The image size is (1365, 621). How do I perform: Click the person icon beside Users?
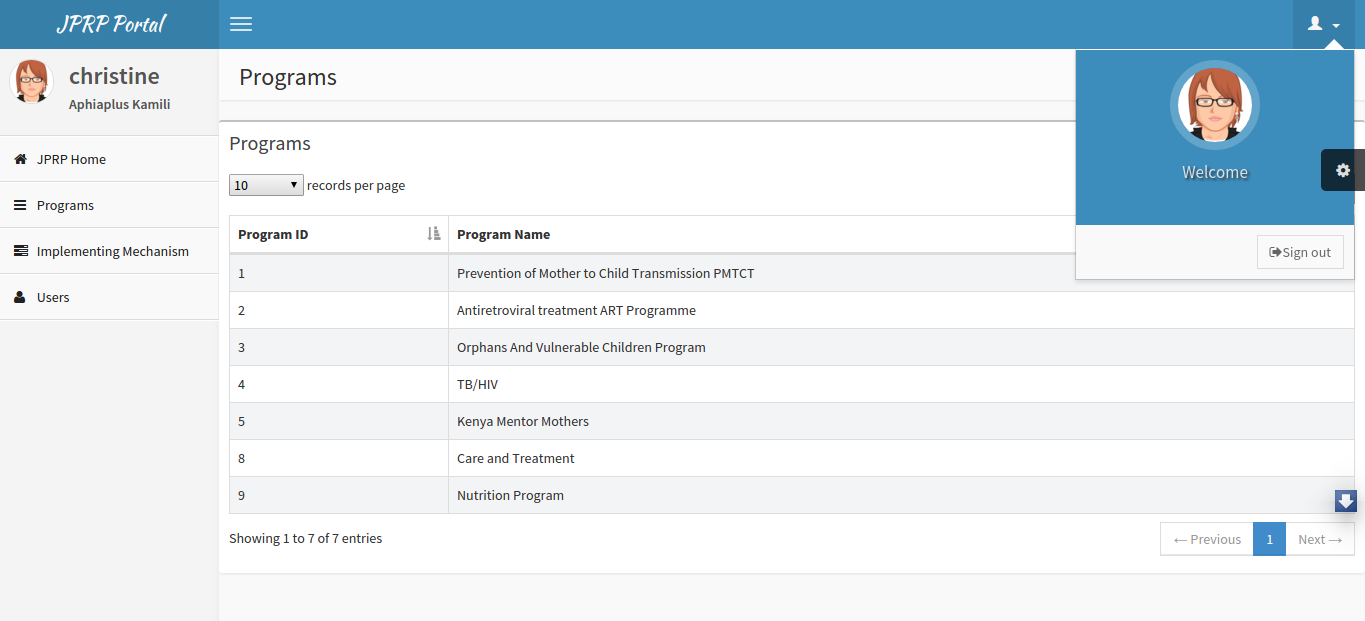(x=20, y=297)
